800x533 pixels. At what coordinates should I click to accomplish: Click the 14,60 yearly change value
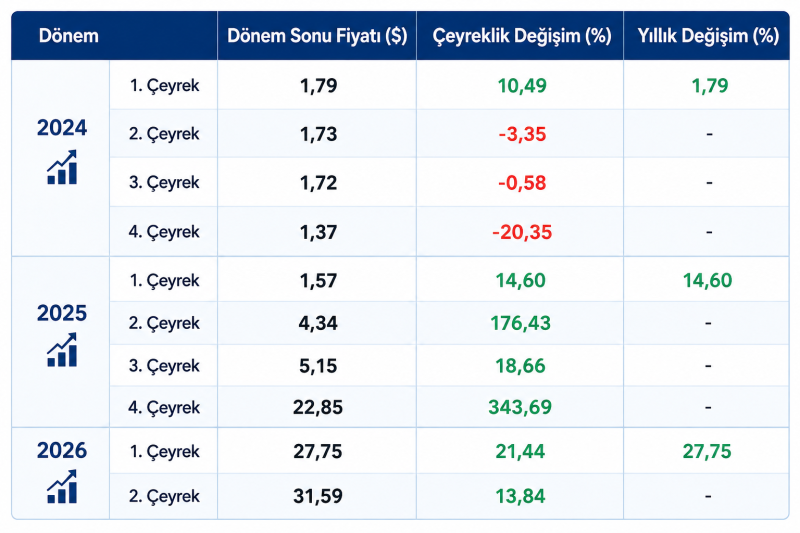pyautogui.click(x=707, y=280)
